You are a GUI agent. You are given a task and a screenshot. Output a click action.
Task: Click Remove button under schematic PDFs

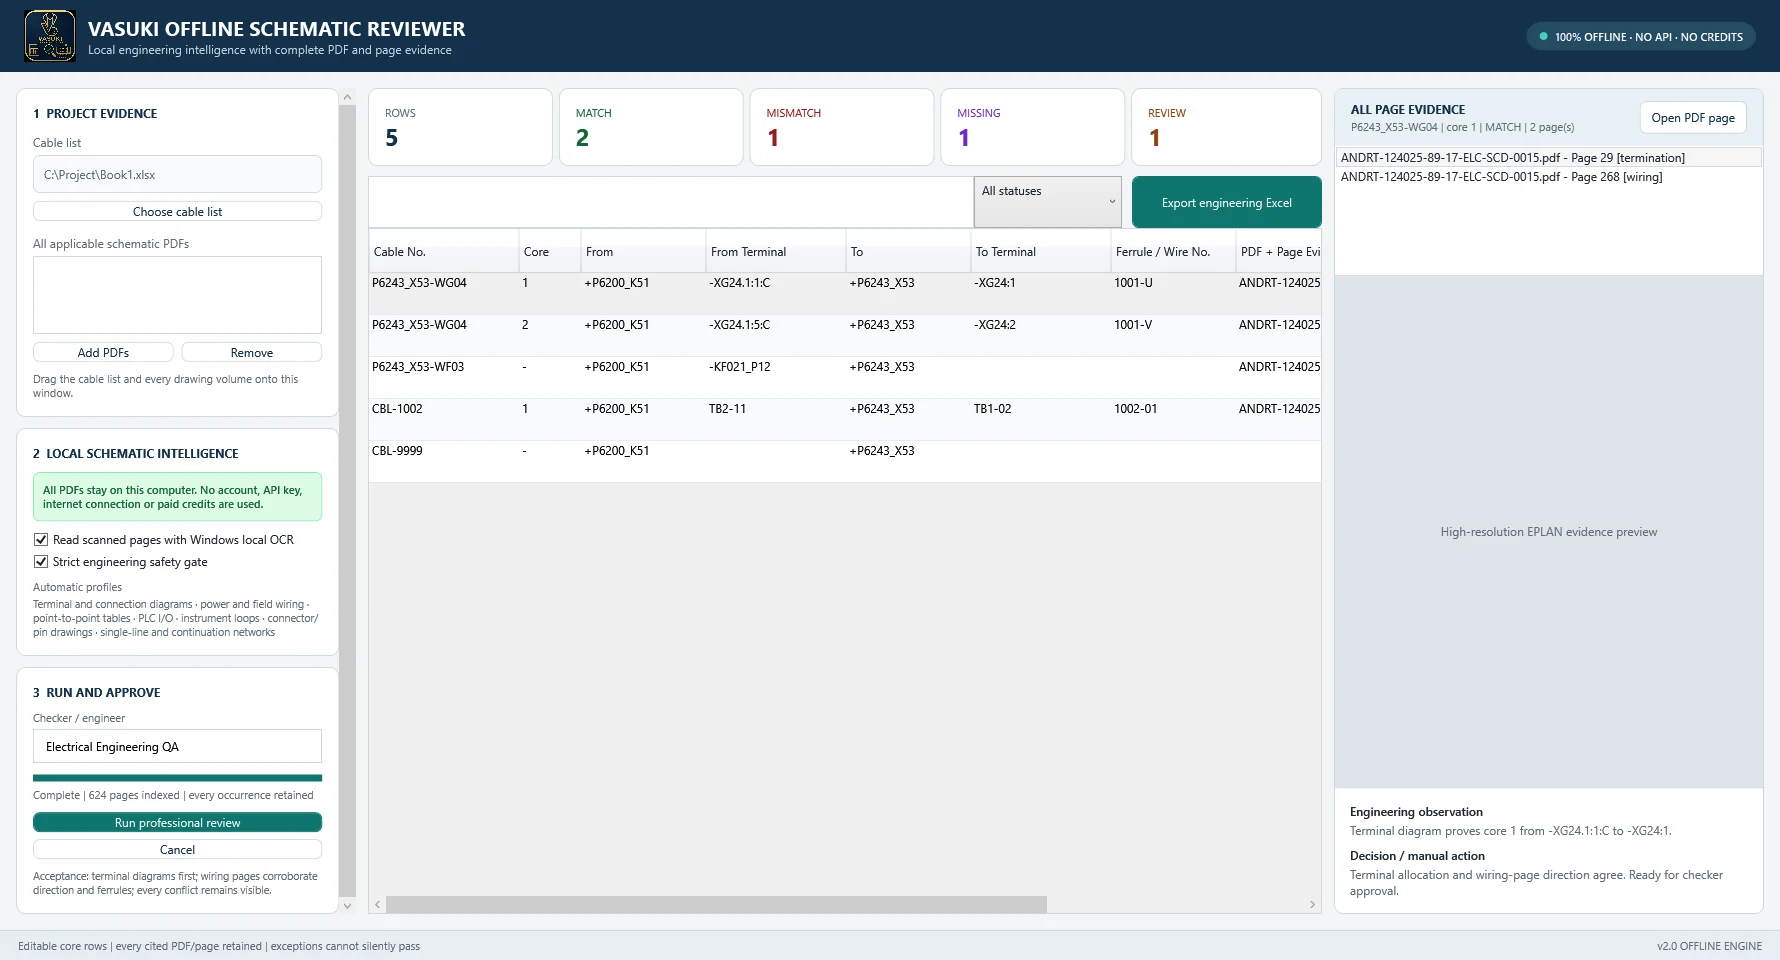click(x=252, y=352)
